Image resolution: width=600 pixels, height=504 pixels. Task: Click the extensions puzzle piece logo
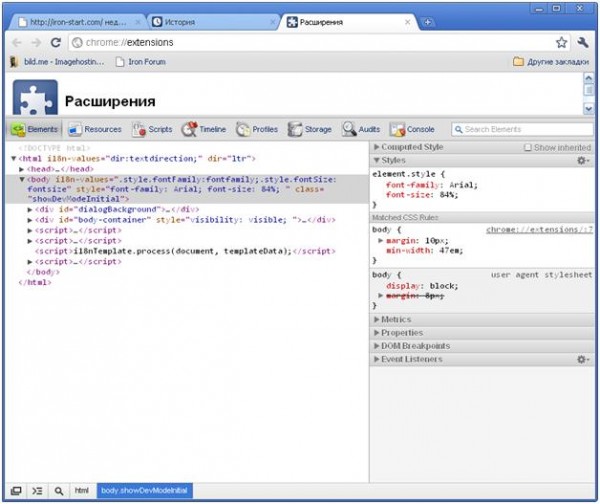pos(35,97)
